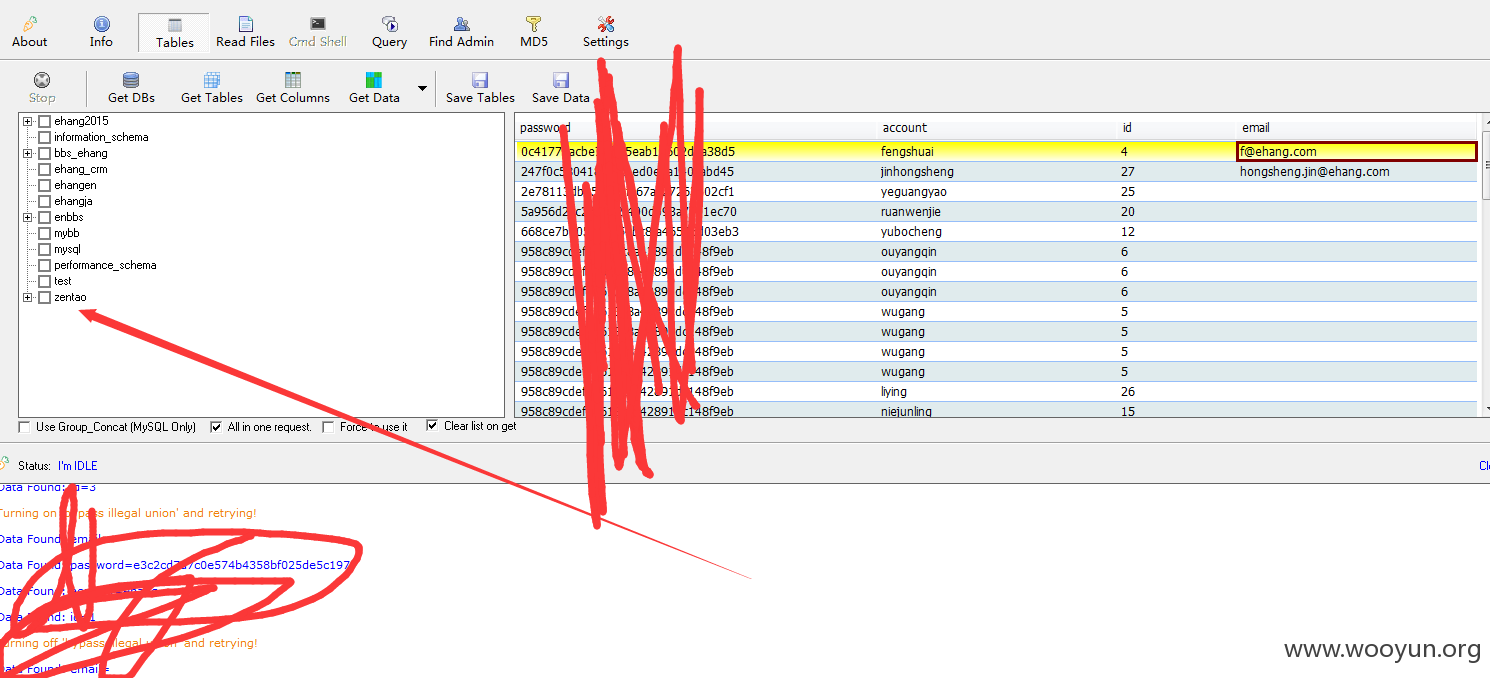Expand the bbs_ehang database node
1490x678 pixels.
28,153
